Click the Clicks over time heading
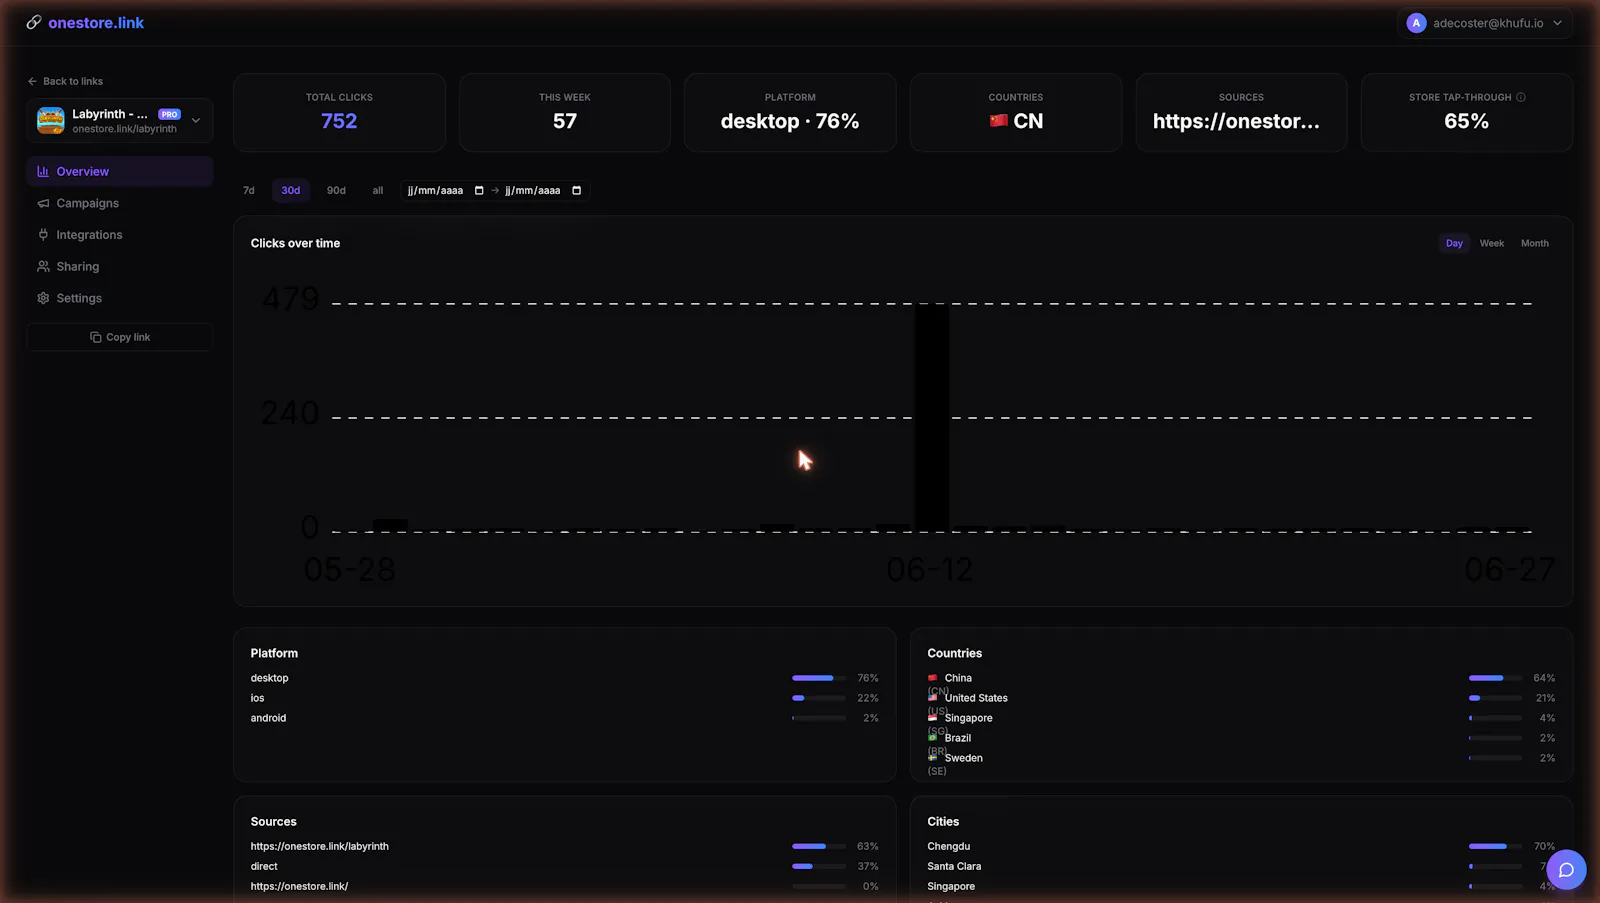The height and width of the screenshot is (903, 1600). coord(295,243)
